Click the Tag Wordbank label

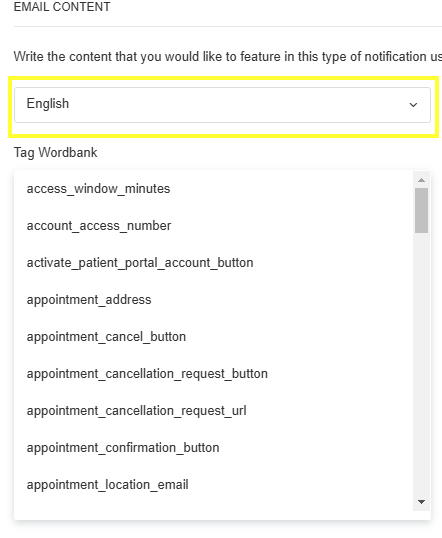[56, 153]
